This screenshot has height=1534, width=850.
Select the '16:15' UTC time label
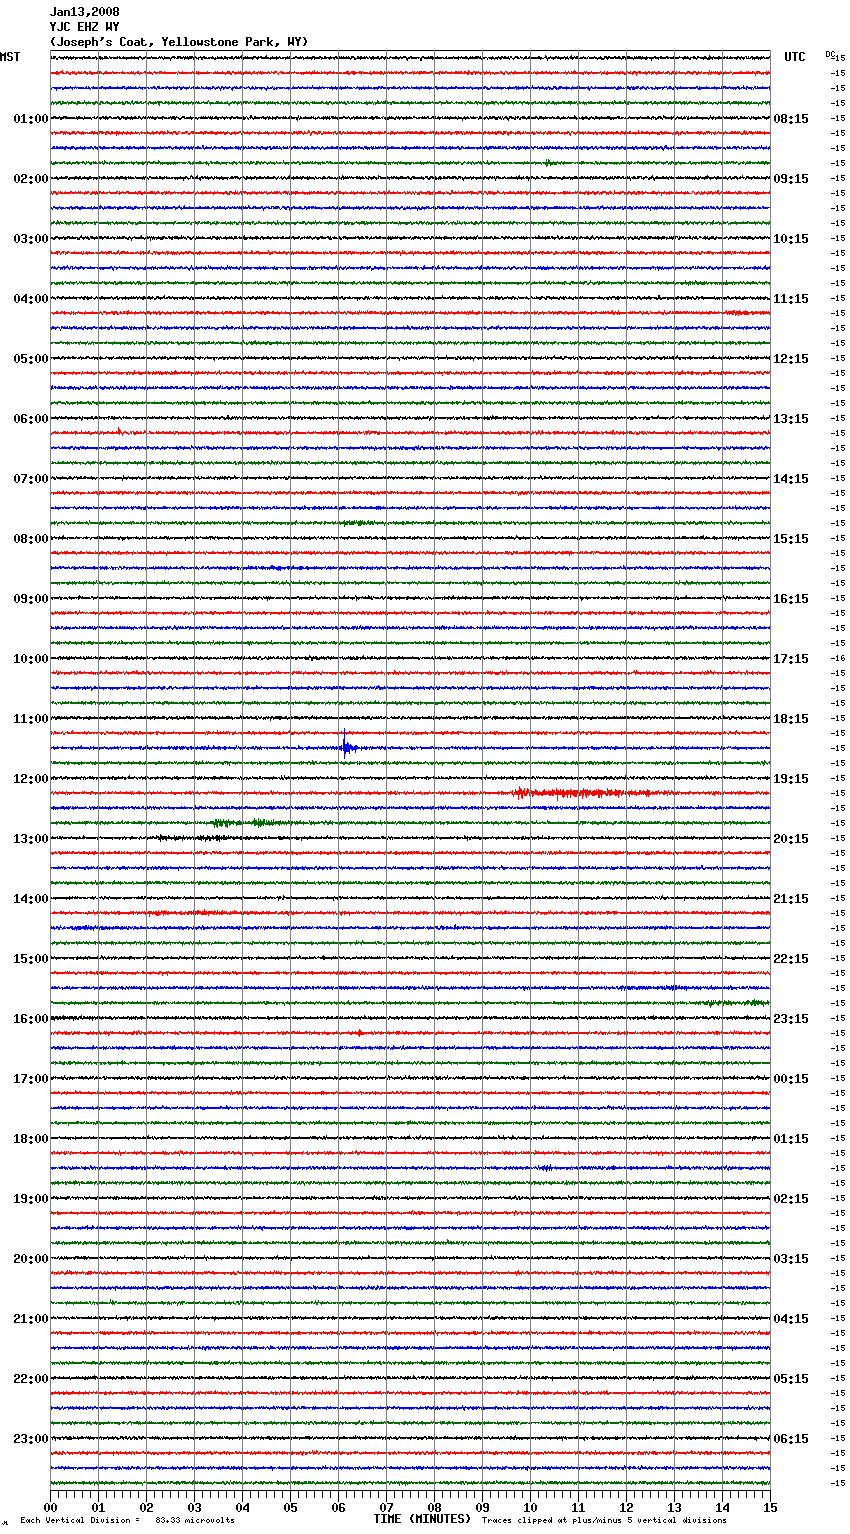791,599
